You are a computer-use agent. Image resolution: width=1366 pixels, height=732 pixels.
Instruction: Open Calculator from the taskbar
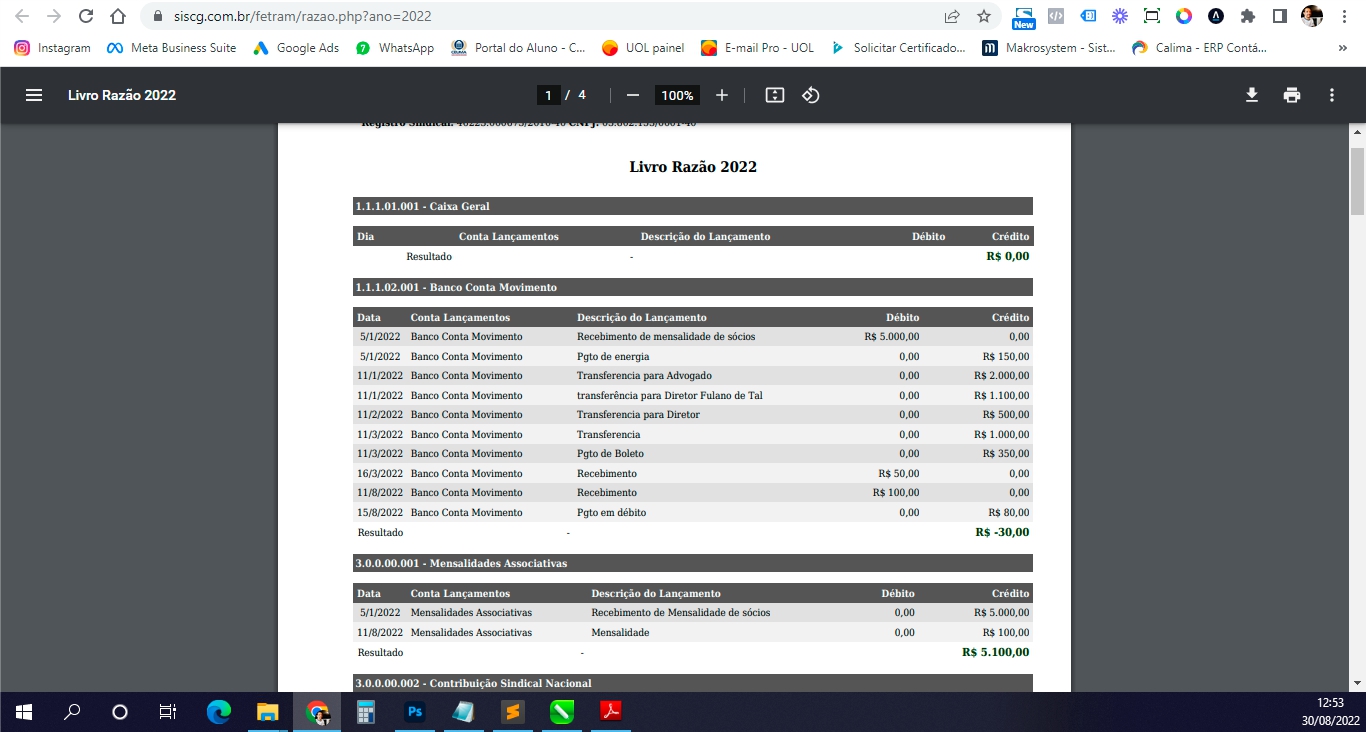pyautogui.click(x=365, y=712)
